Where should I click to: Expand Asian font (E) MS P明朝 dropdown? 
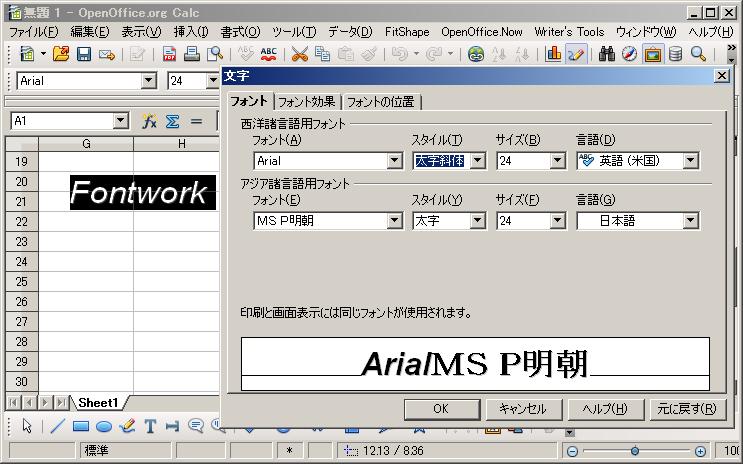[394, 220]
